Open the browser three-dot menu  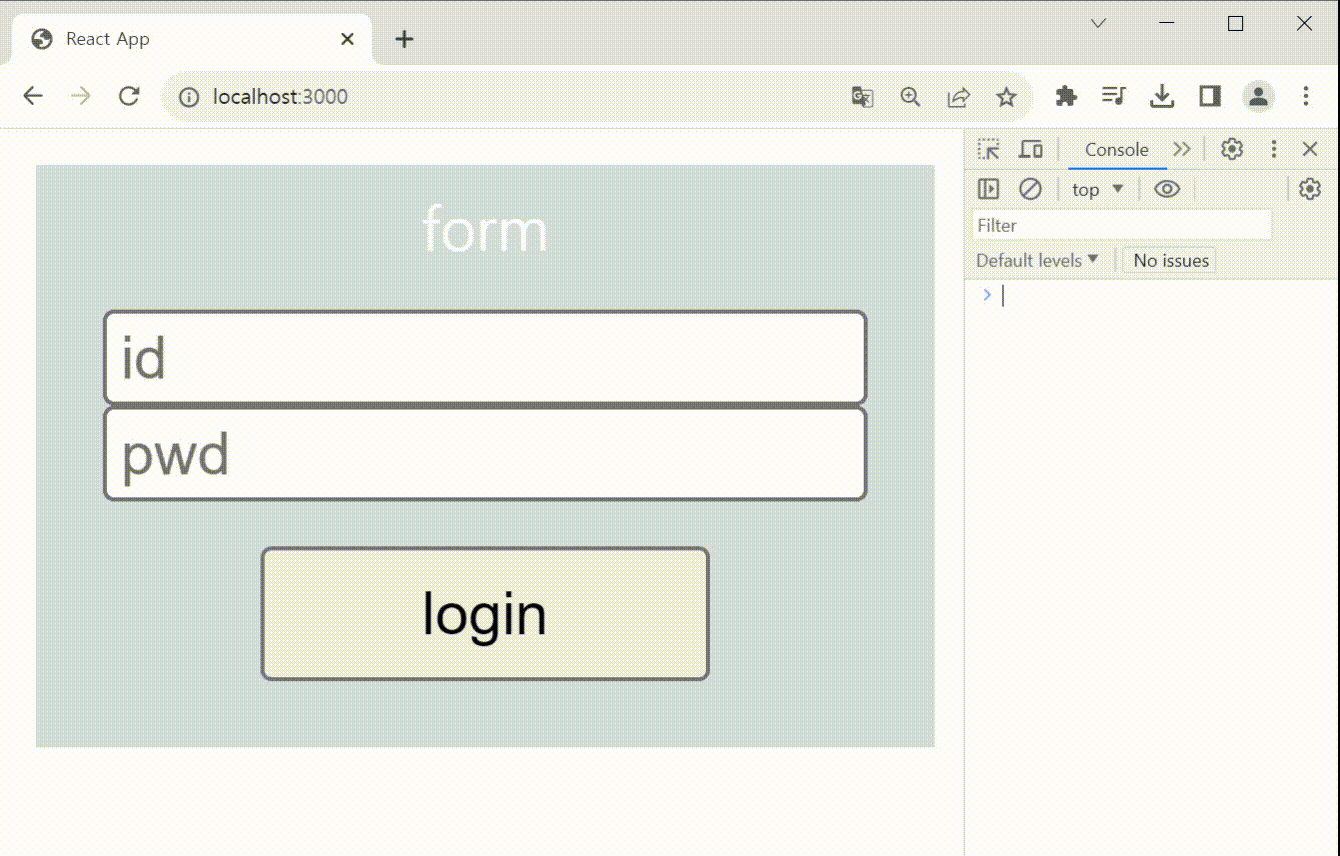tap(1306, 96)
